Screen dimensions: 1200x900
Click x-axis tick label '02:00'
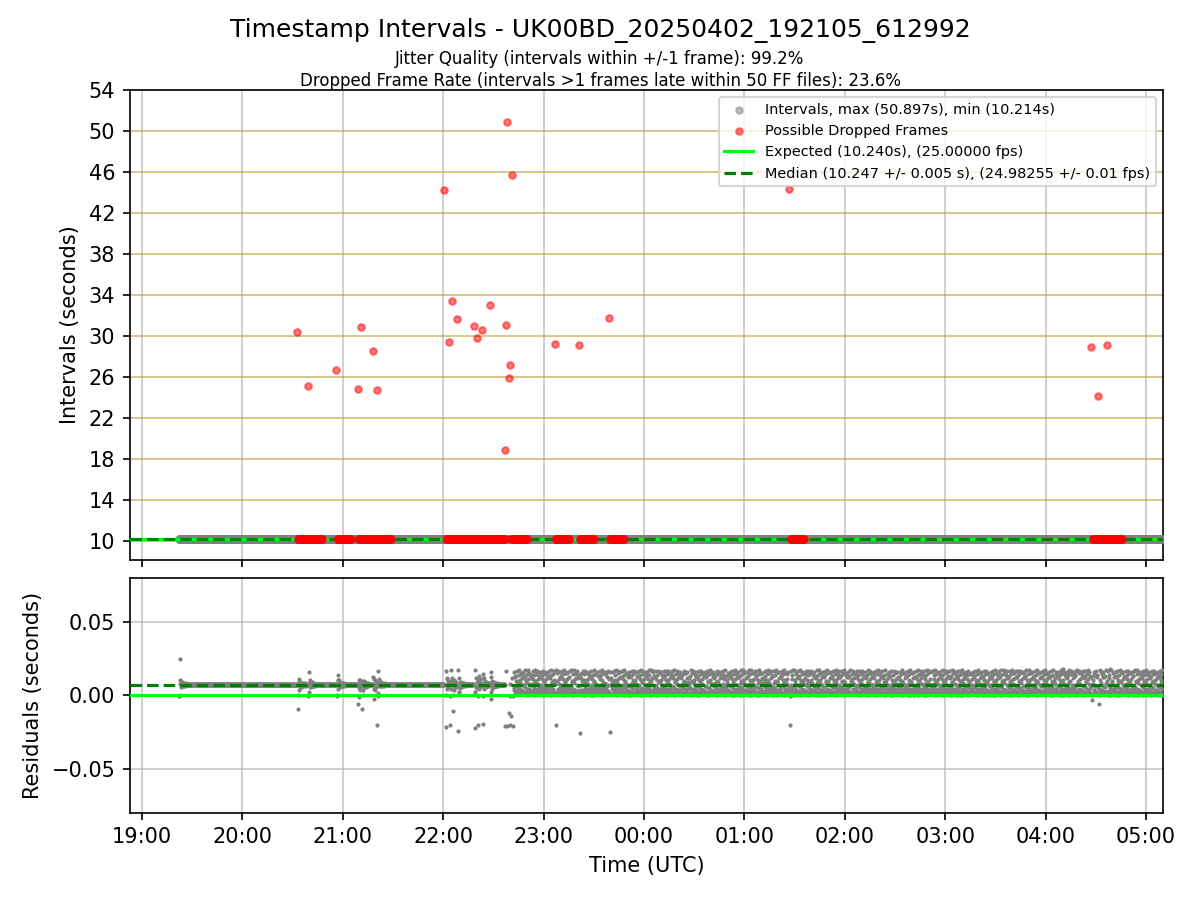(845, 834)
